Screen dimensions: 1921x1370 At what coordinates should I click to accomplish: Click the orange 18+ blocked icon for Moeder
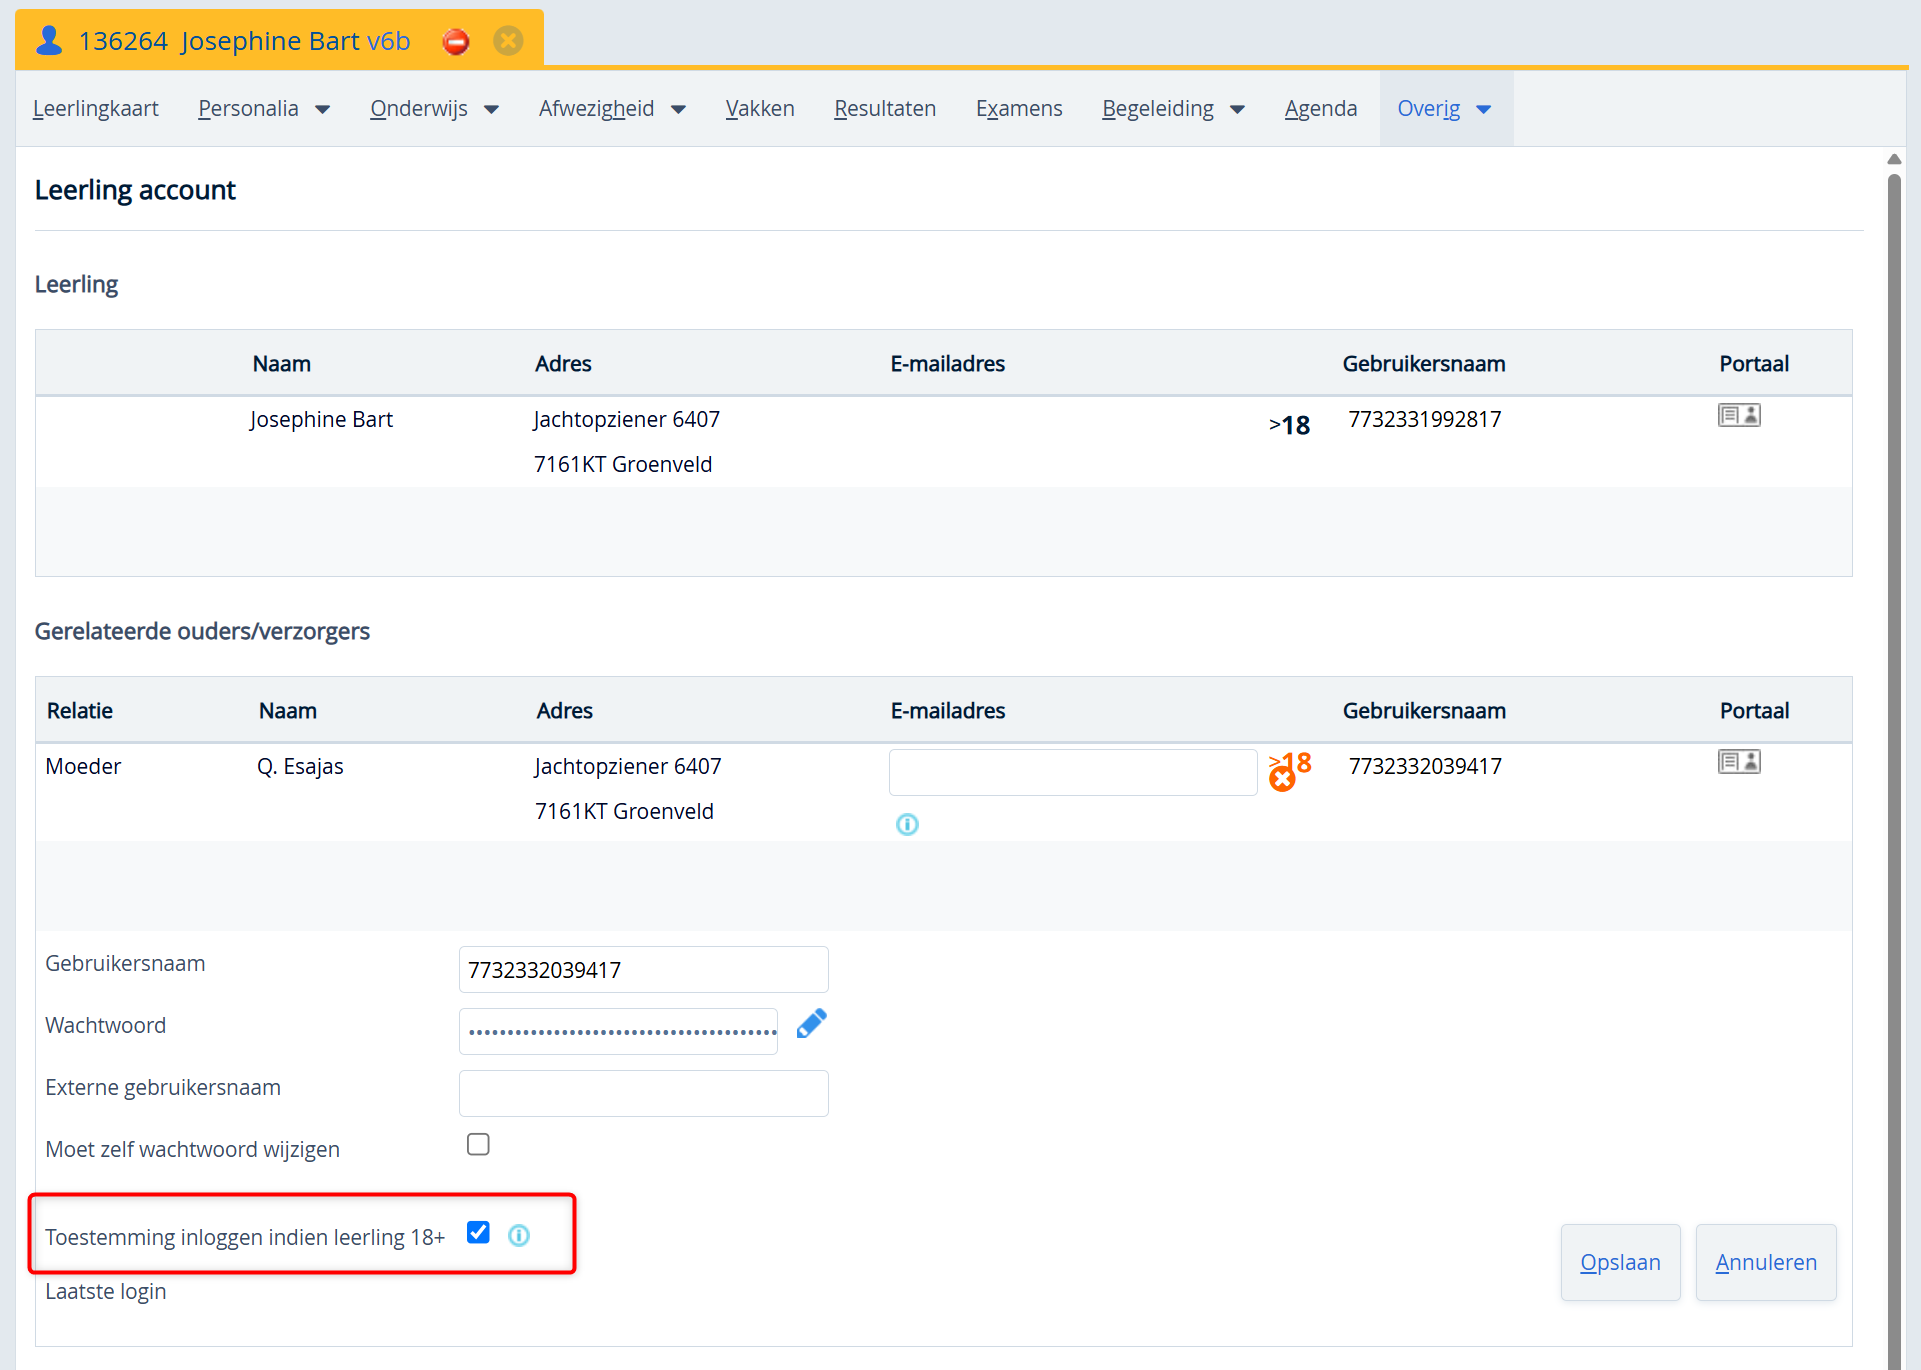tap(1289, 770)
